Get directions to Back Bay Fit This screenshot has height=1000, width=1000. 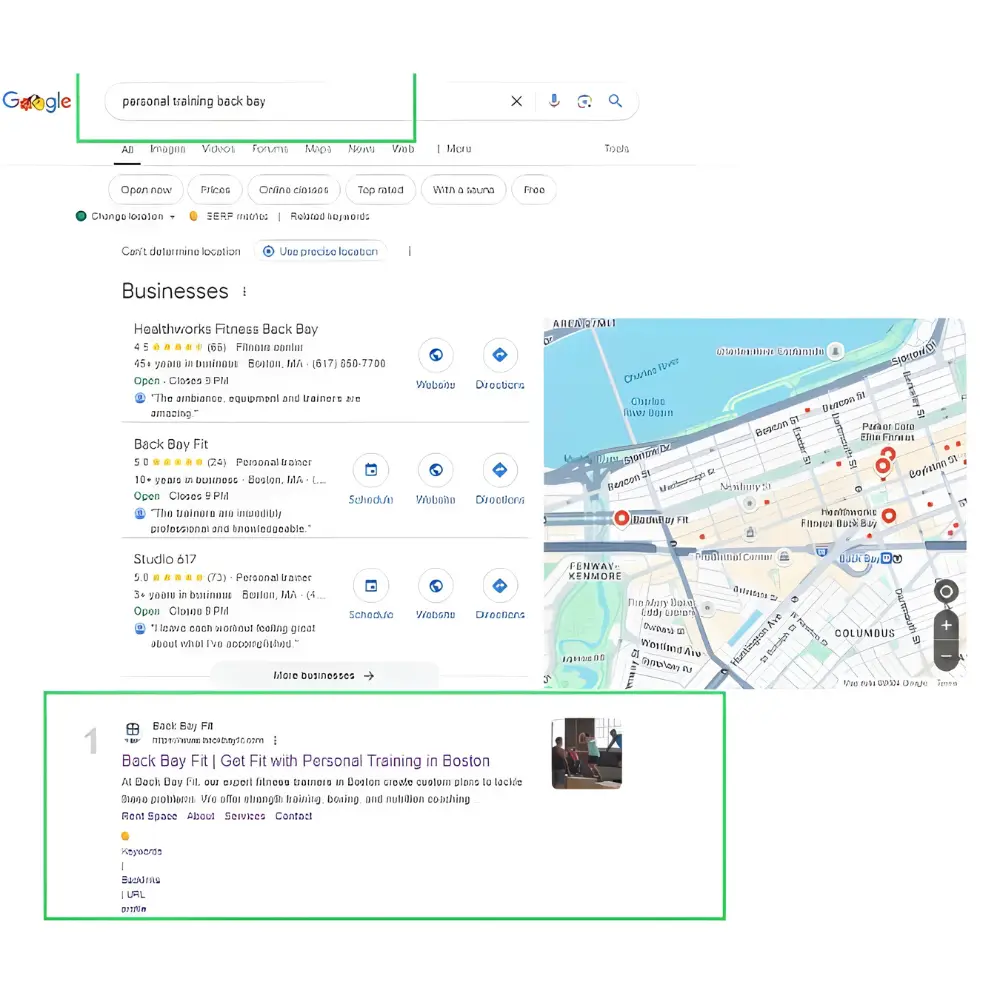[500, 471]
